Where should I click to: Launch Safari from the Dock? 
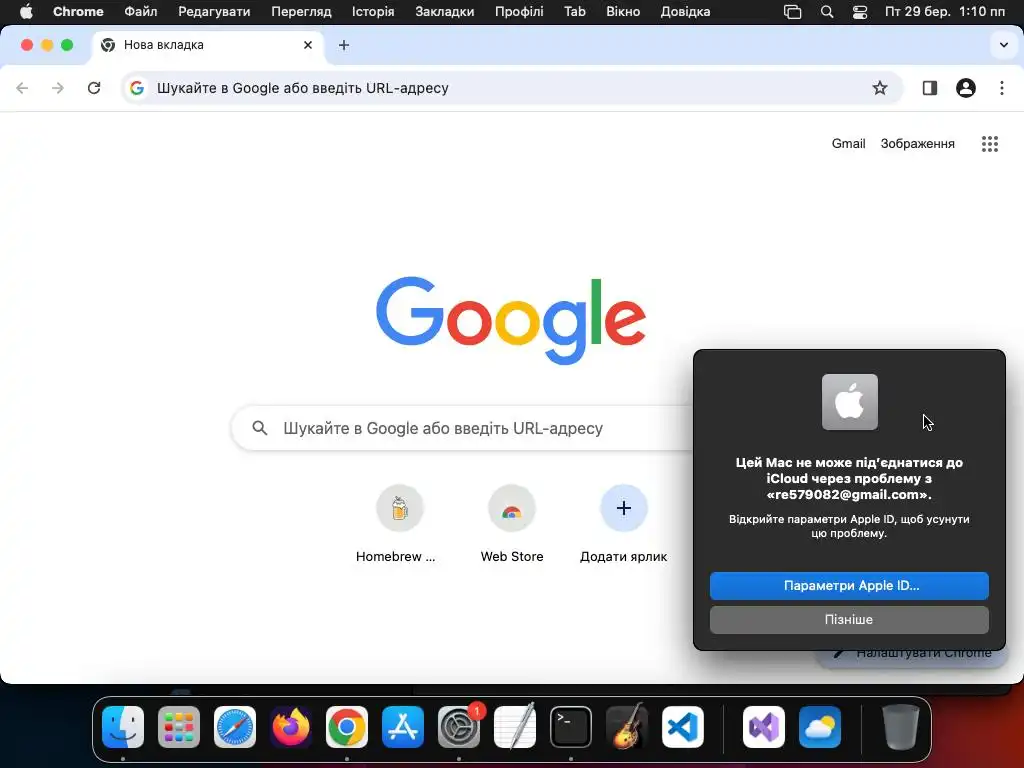pyautogui.click(x=235, y=727)
